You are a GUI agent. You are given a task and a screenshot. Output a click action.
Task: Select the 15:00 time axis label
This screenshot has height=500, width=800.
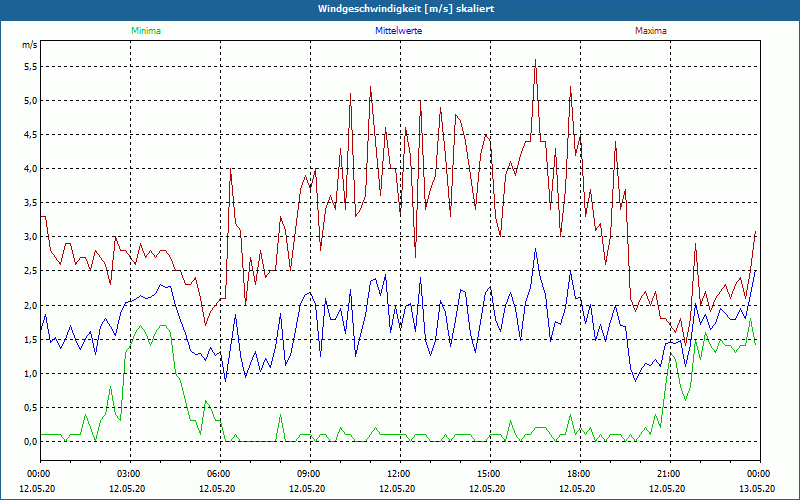489,473
